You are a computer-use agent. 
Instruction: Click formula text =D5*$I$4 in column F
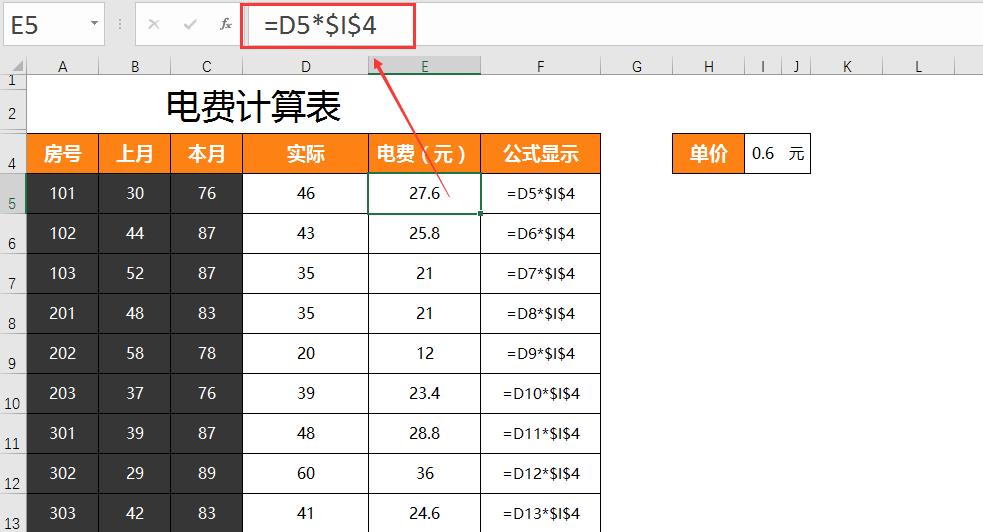coord(541,194)
